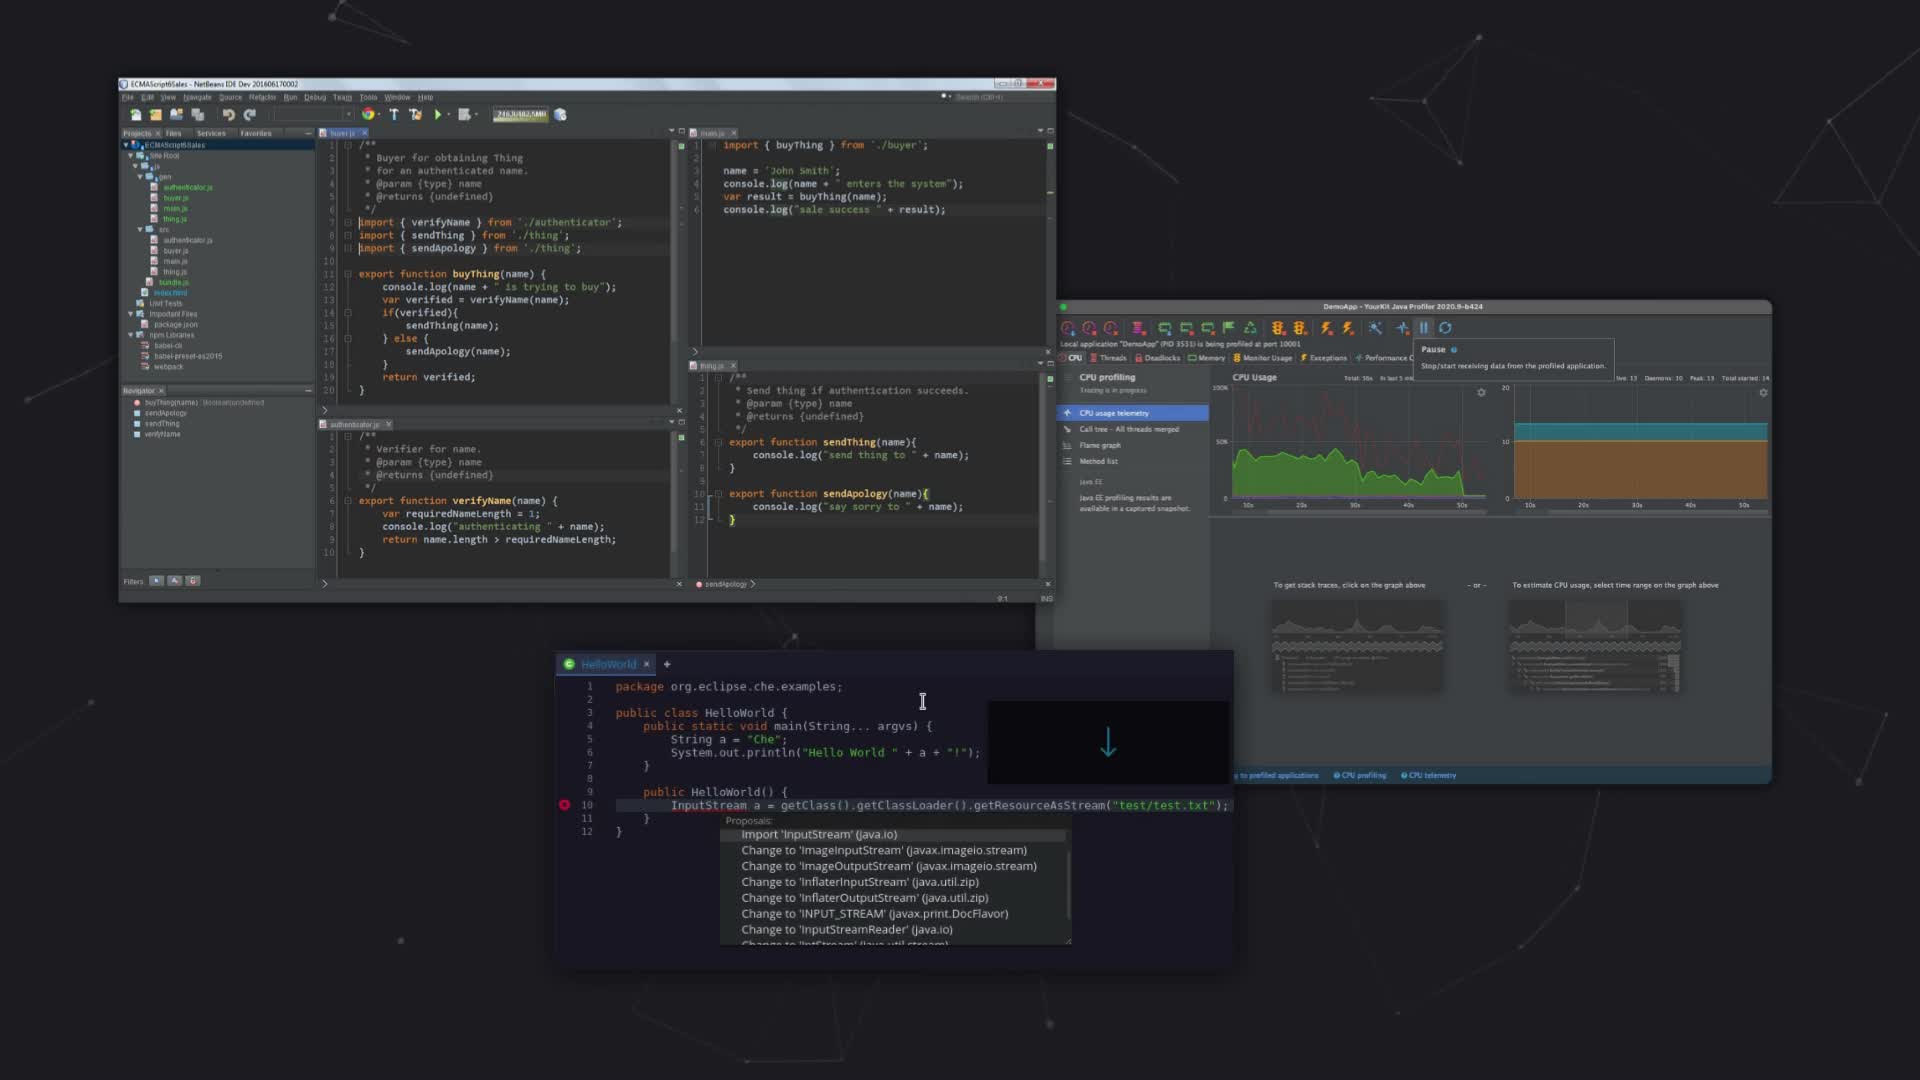Image resolution: width=1920 pixels, height=1080 pixels.
Task: Collapse the gen folder in project tree
Action: [x=140, y=177]
